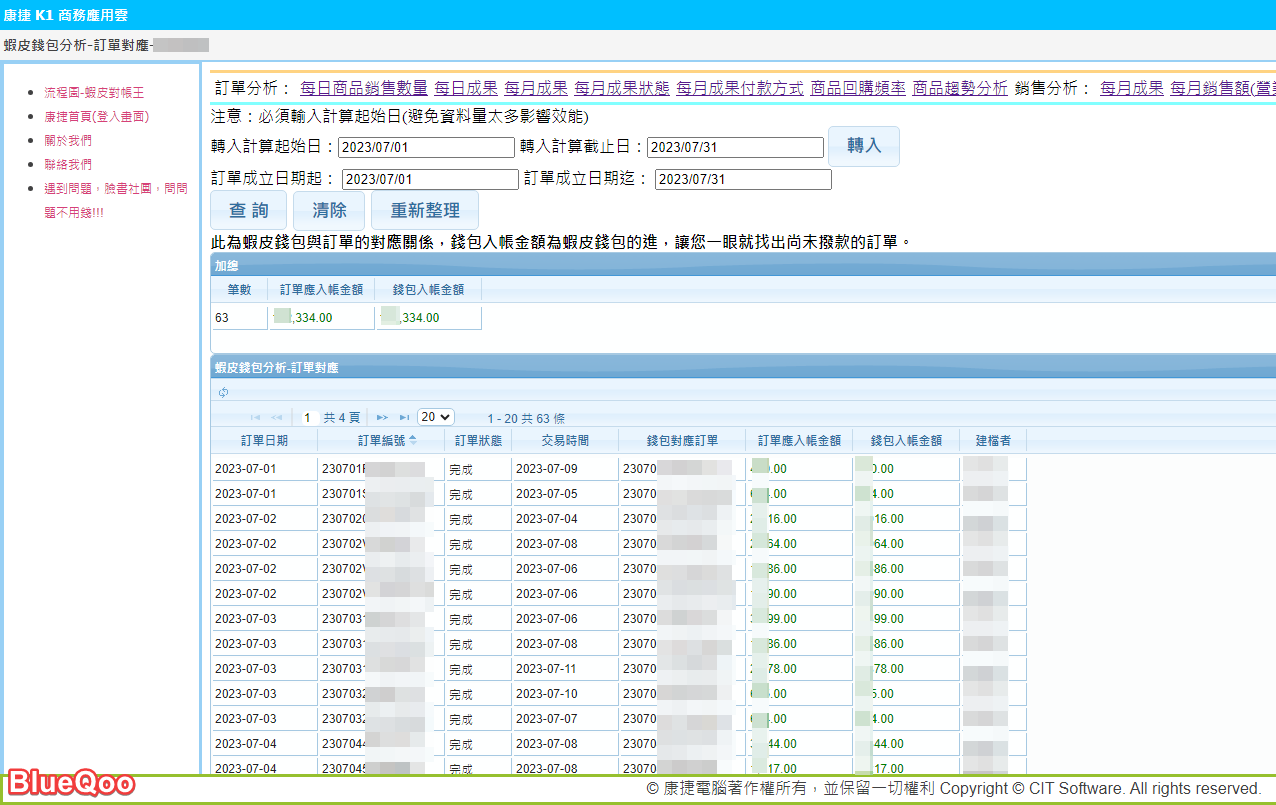This screenshot has height=805, width=1276.
Task: Select 流程圖-蝦皮對帳王 in the sidebar
Action: point(94,92)
